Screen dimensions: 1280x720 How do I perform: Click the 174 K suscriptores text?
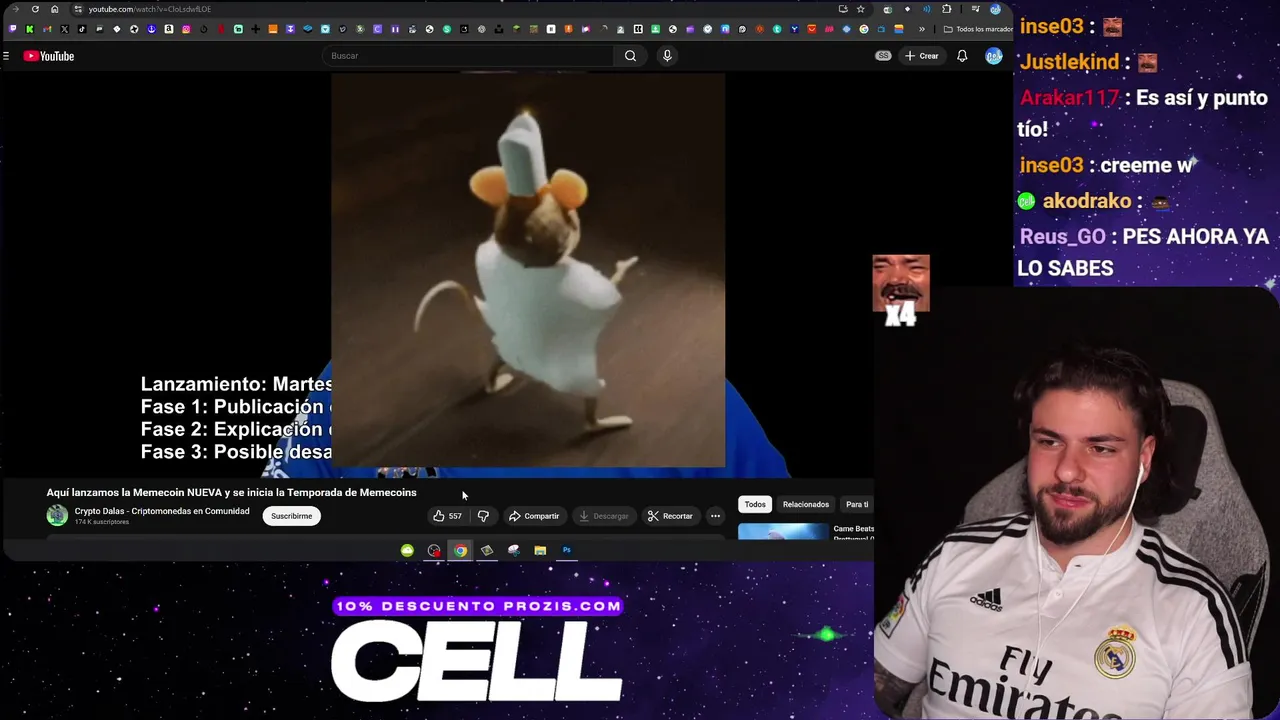102,522
